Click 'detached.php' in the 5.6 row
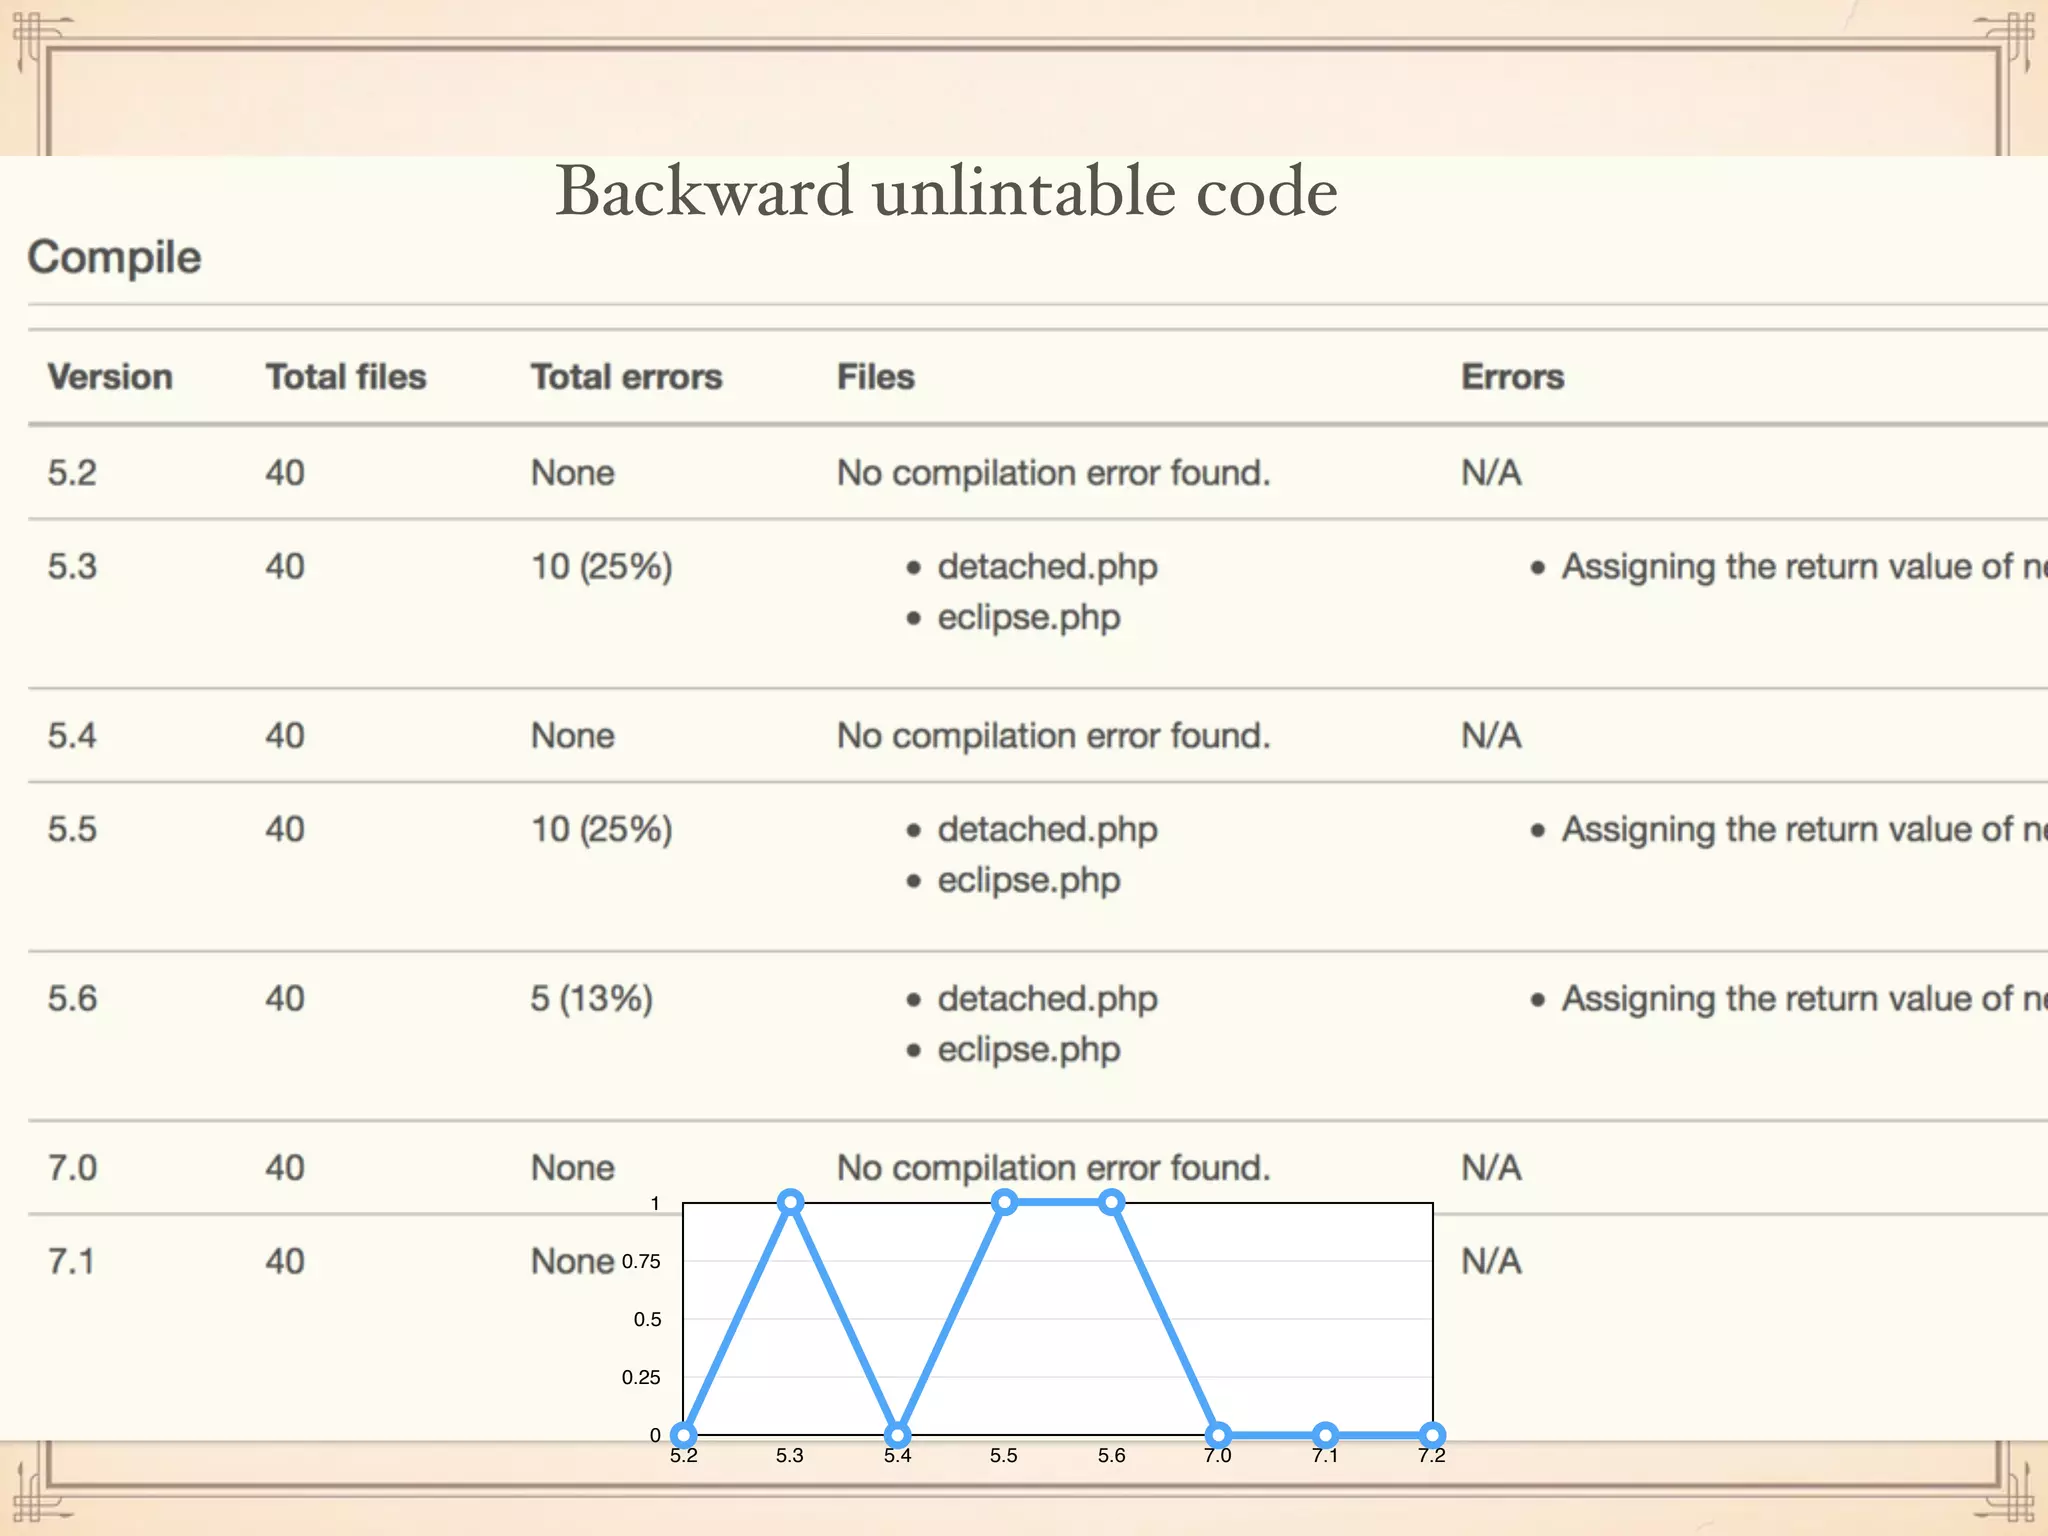 pos(1047,999)
